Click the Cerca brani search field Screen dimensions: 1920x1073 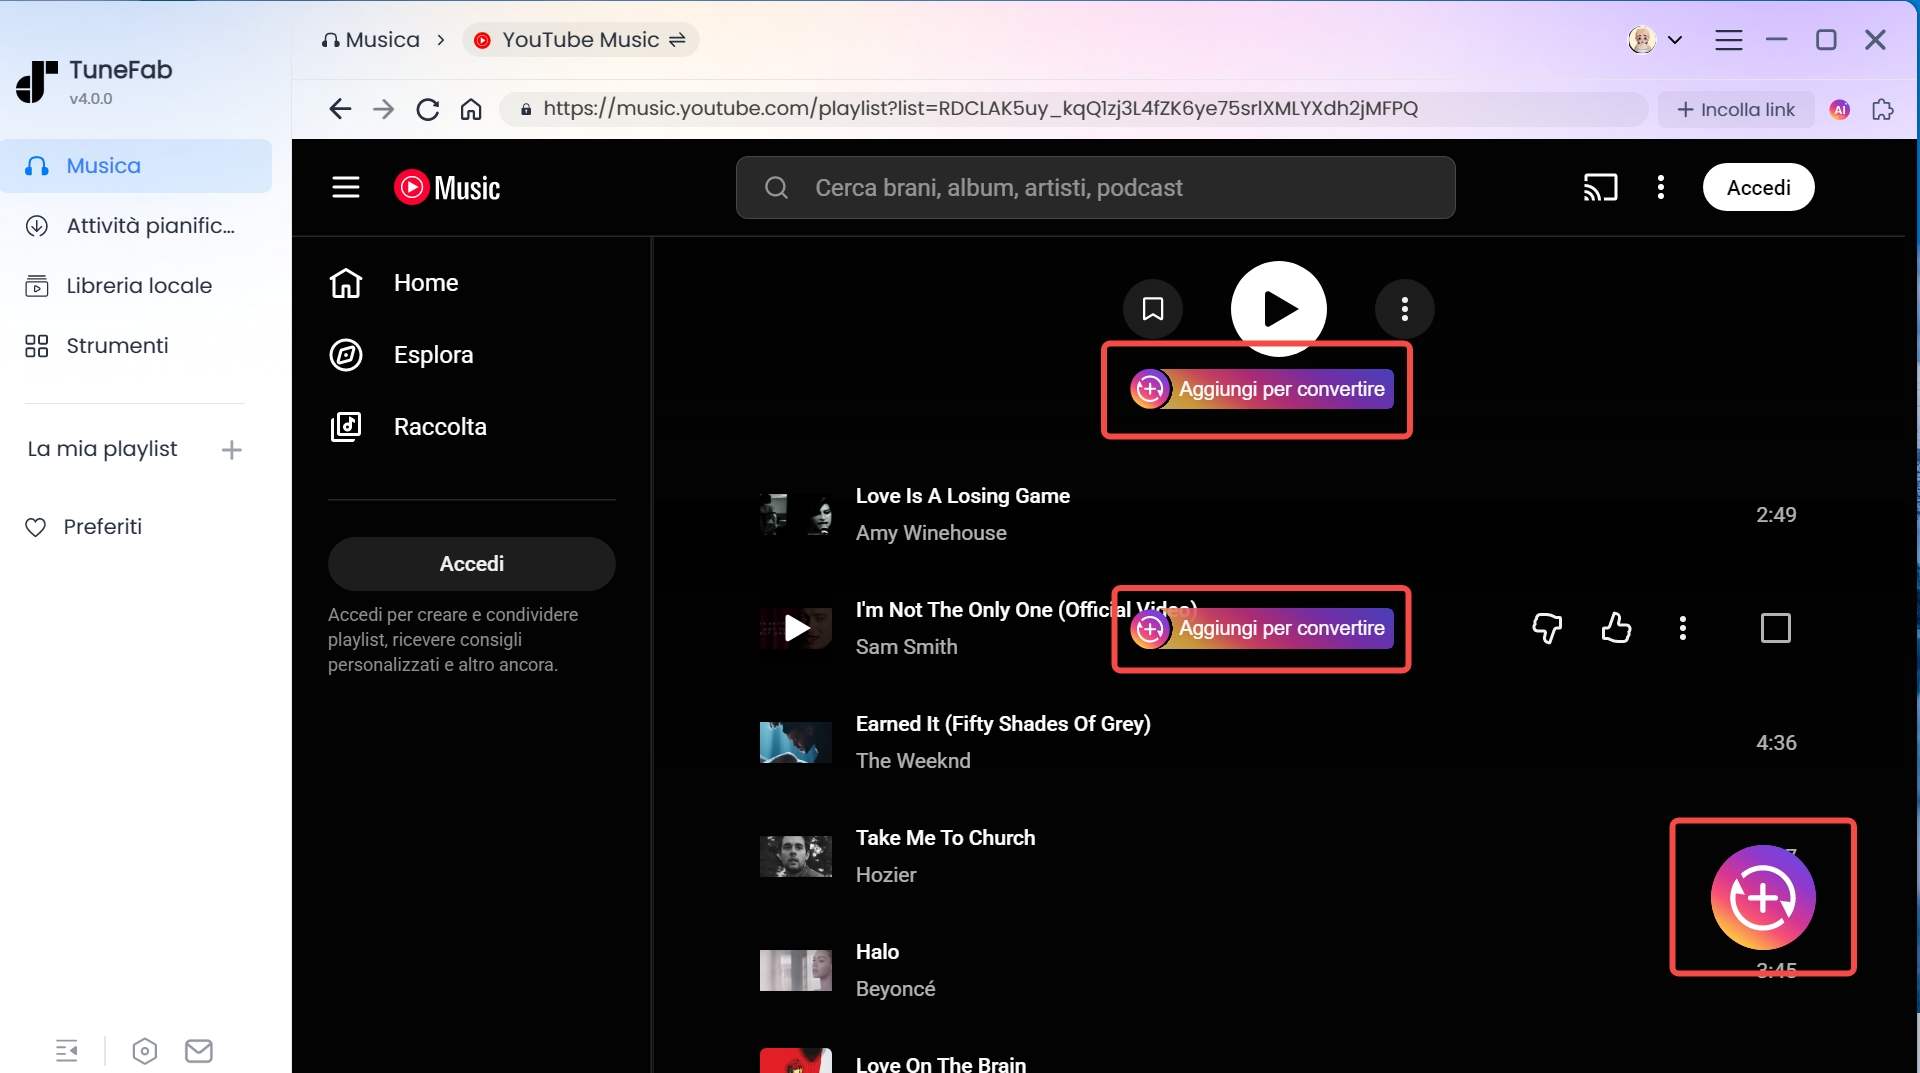(x=1095, y=187)
